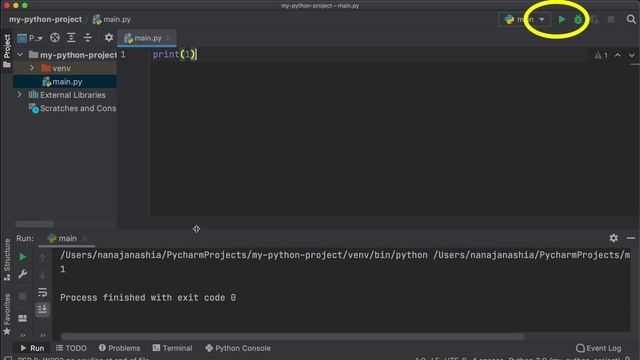Click 'Process finished with exit code 0' text

click(x=148, y=298)
